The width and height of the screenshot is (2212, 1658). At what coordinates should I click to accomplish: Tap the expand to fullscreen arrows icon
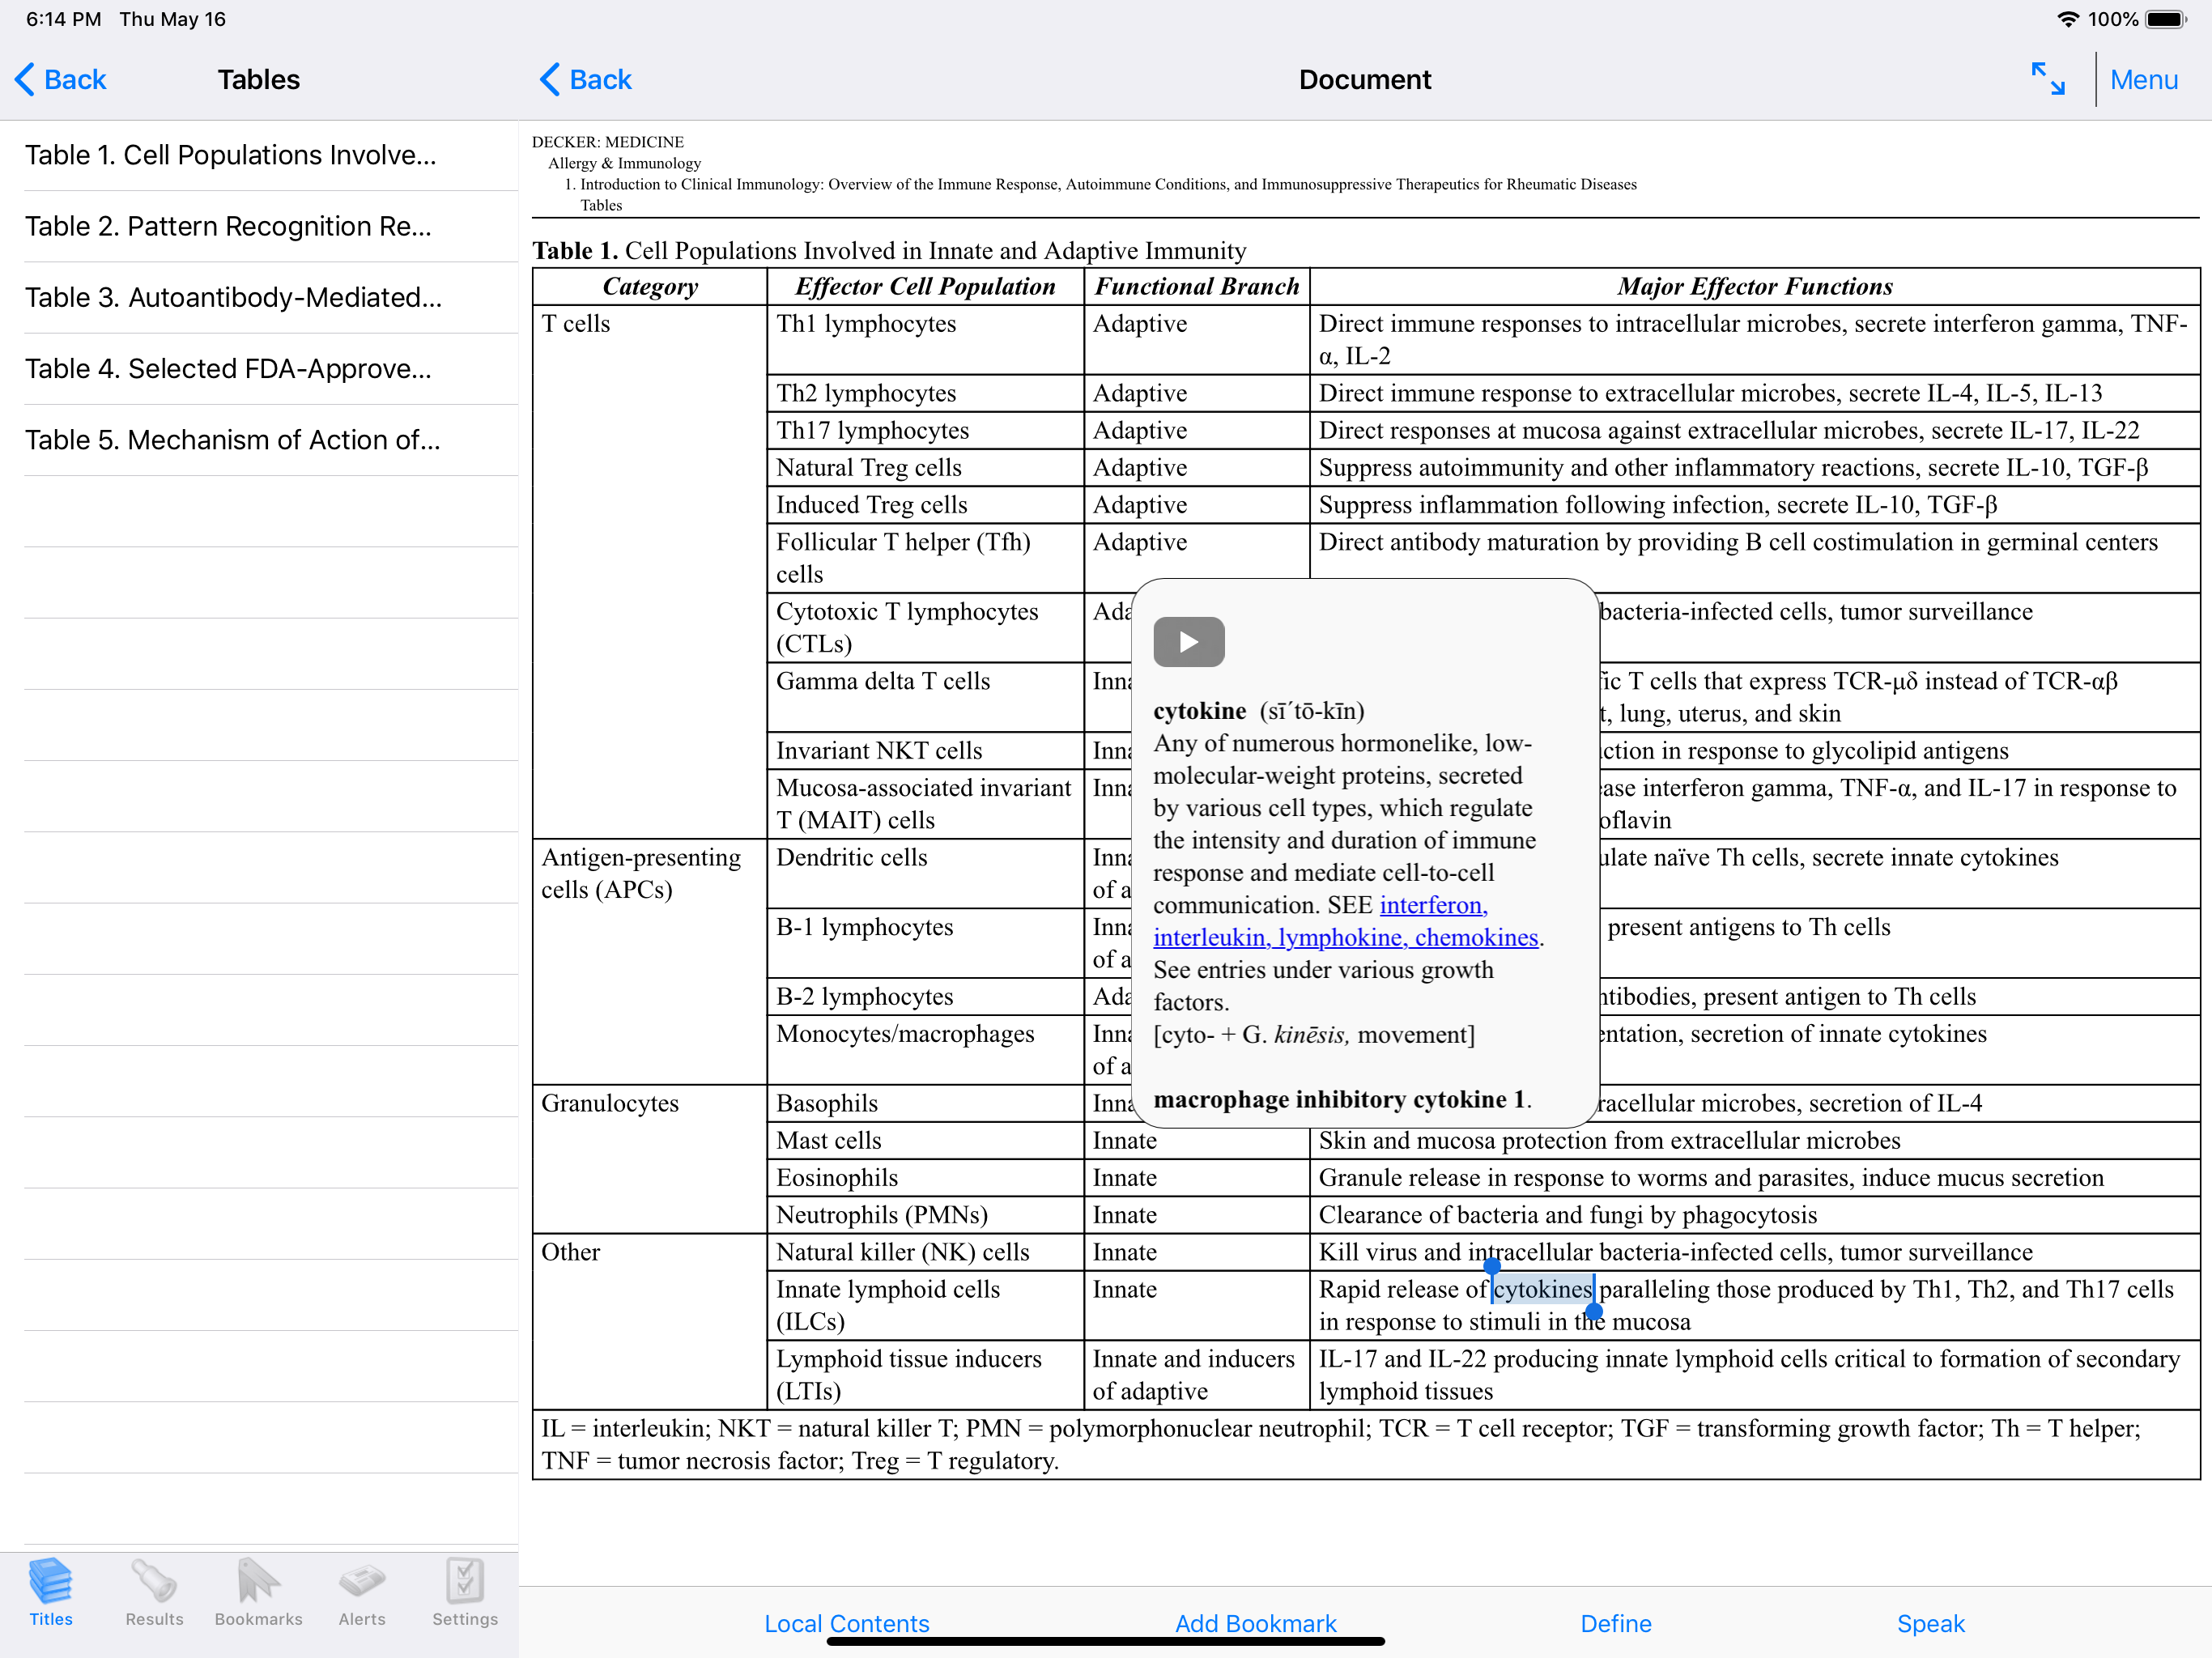[x=2047, y=79]
